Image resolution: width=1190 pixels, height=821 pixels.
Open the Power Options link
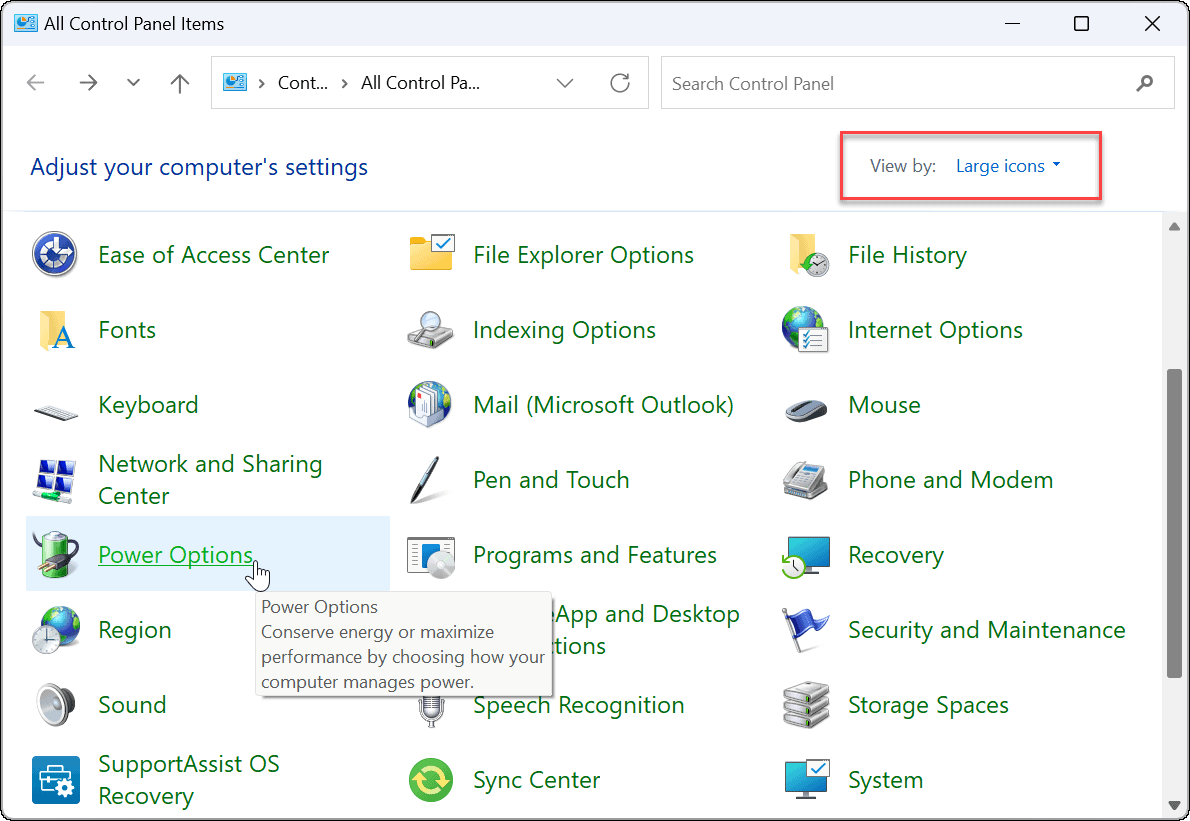tap(175, 555)
